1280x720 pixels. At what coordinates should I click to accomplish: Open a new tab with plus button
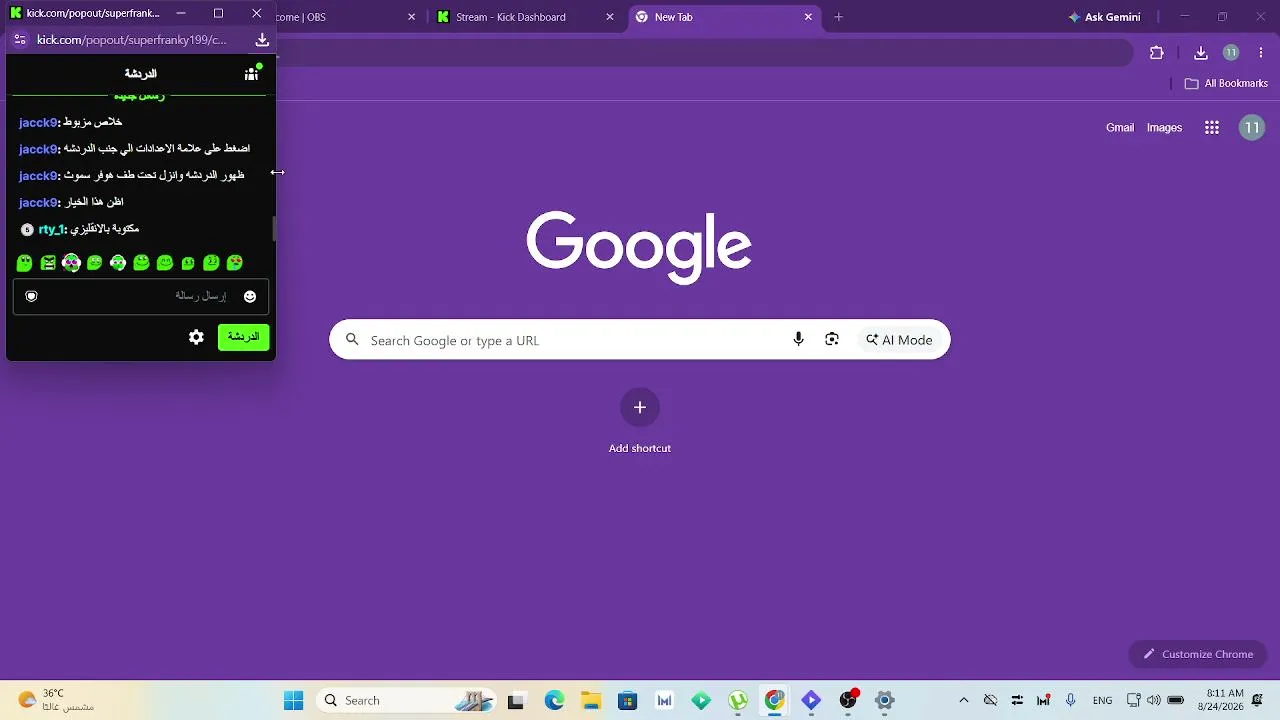(x=838, y=17)
